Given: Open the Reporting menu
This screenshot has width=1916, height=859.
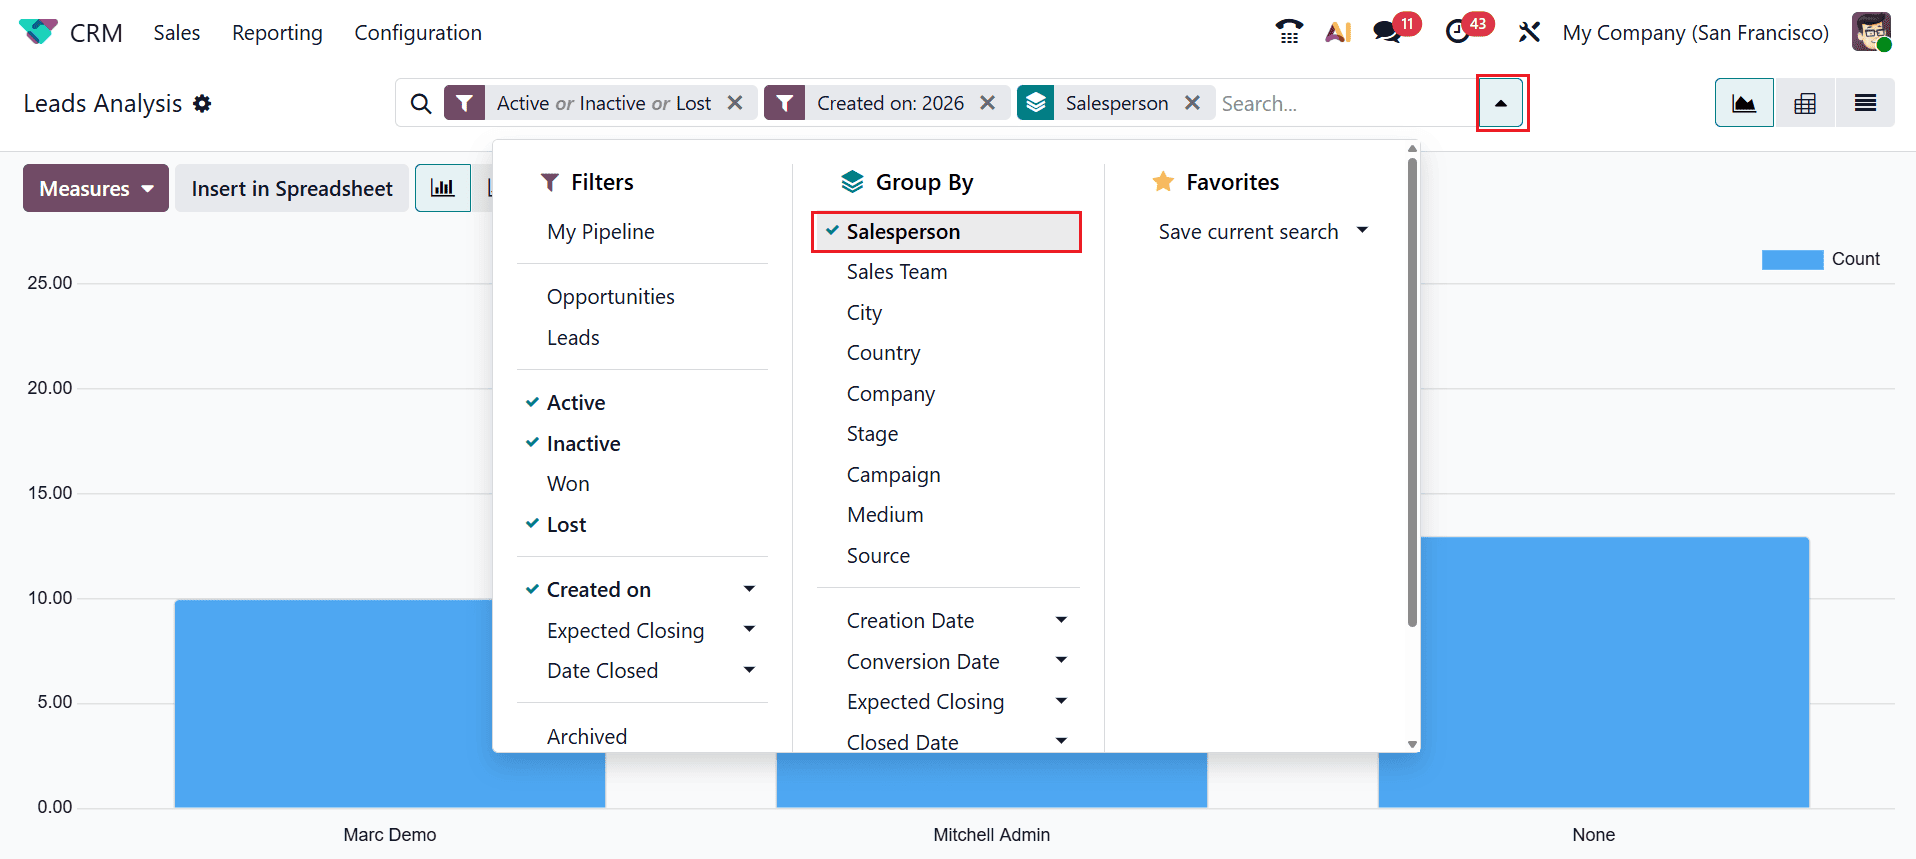Looking at the screenshot, I should click(x=277, y=33).
